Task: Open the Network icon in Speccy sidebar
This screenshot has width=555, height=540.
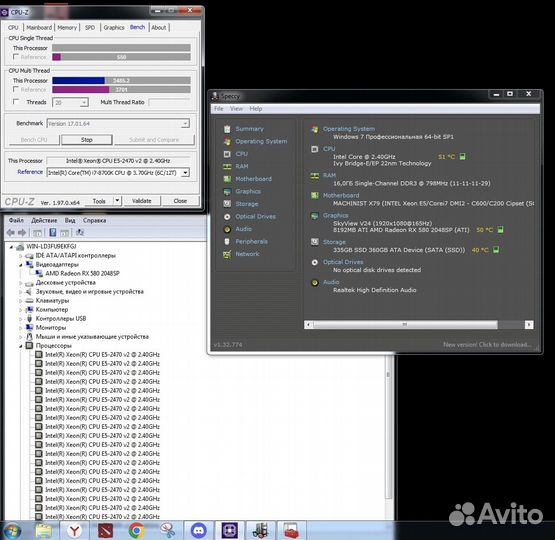Action: tap(227, 254)
